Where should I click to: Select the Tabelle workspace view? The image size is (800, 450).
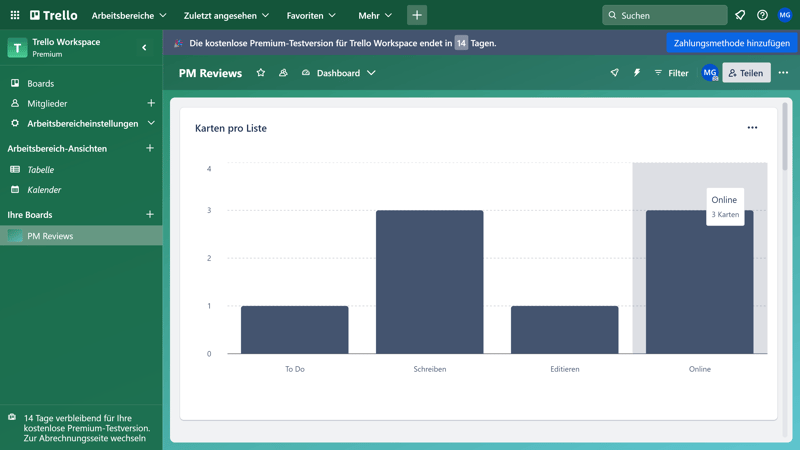(40, 170)
